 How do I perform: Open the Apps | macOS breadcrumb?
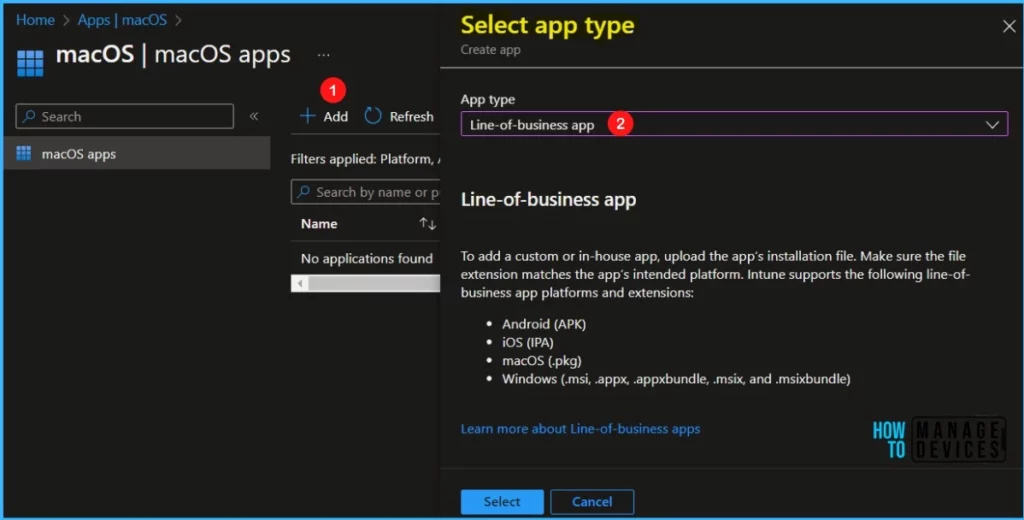(x=122, y=20)
